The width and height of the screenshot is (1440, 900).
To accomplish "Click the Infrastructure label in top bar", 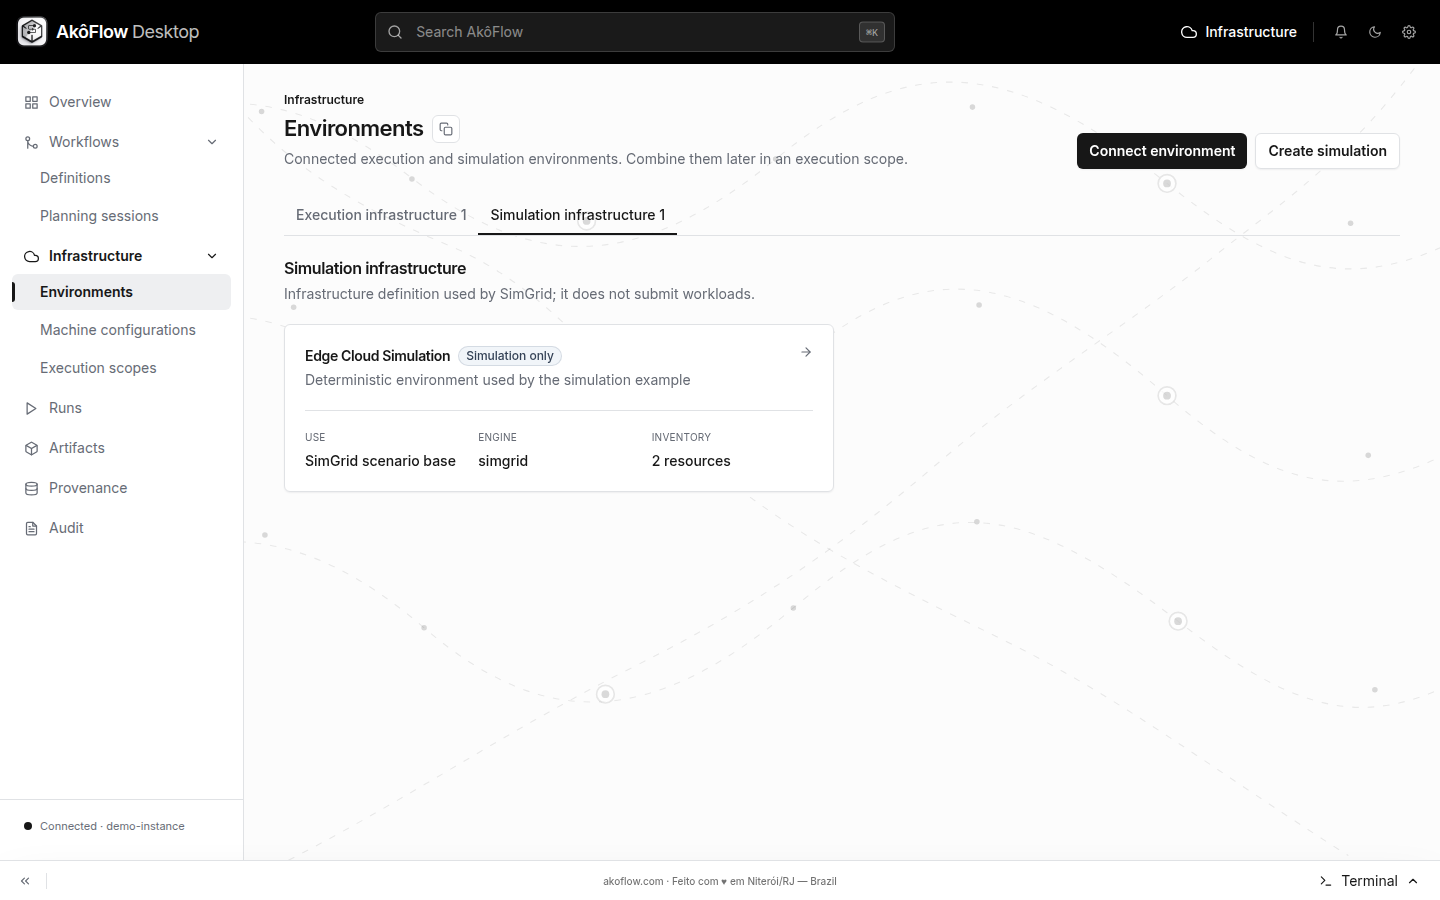I will click(x=1251, y=32).
